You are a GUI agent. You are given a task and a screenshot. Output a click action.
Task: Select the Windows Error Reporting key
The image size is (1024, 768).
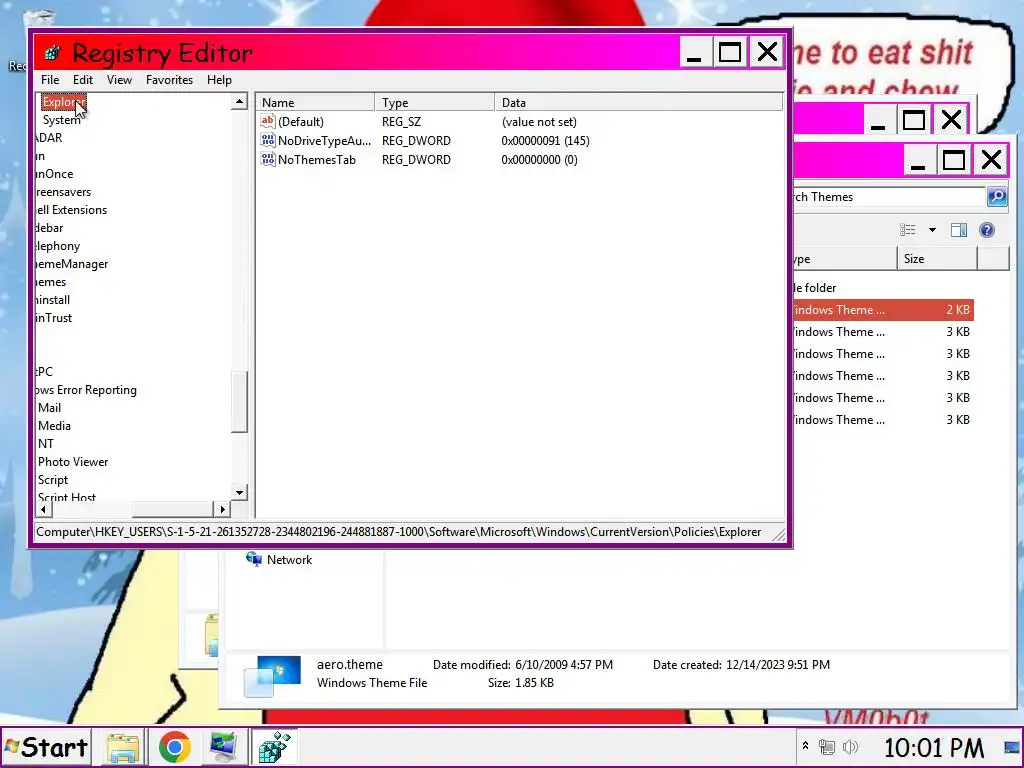coord(86,390)
